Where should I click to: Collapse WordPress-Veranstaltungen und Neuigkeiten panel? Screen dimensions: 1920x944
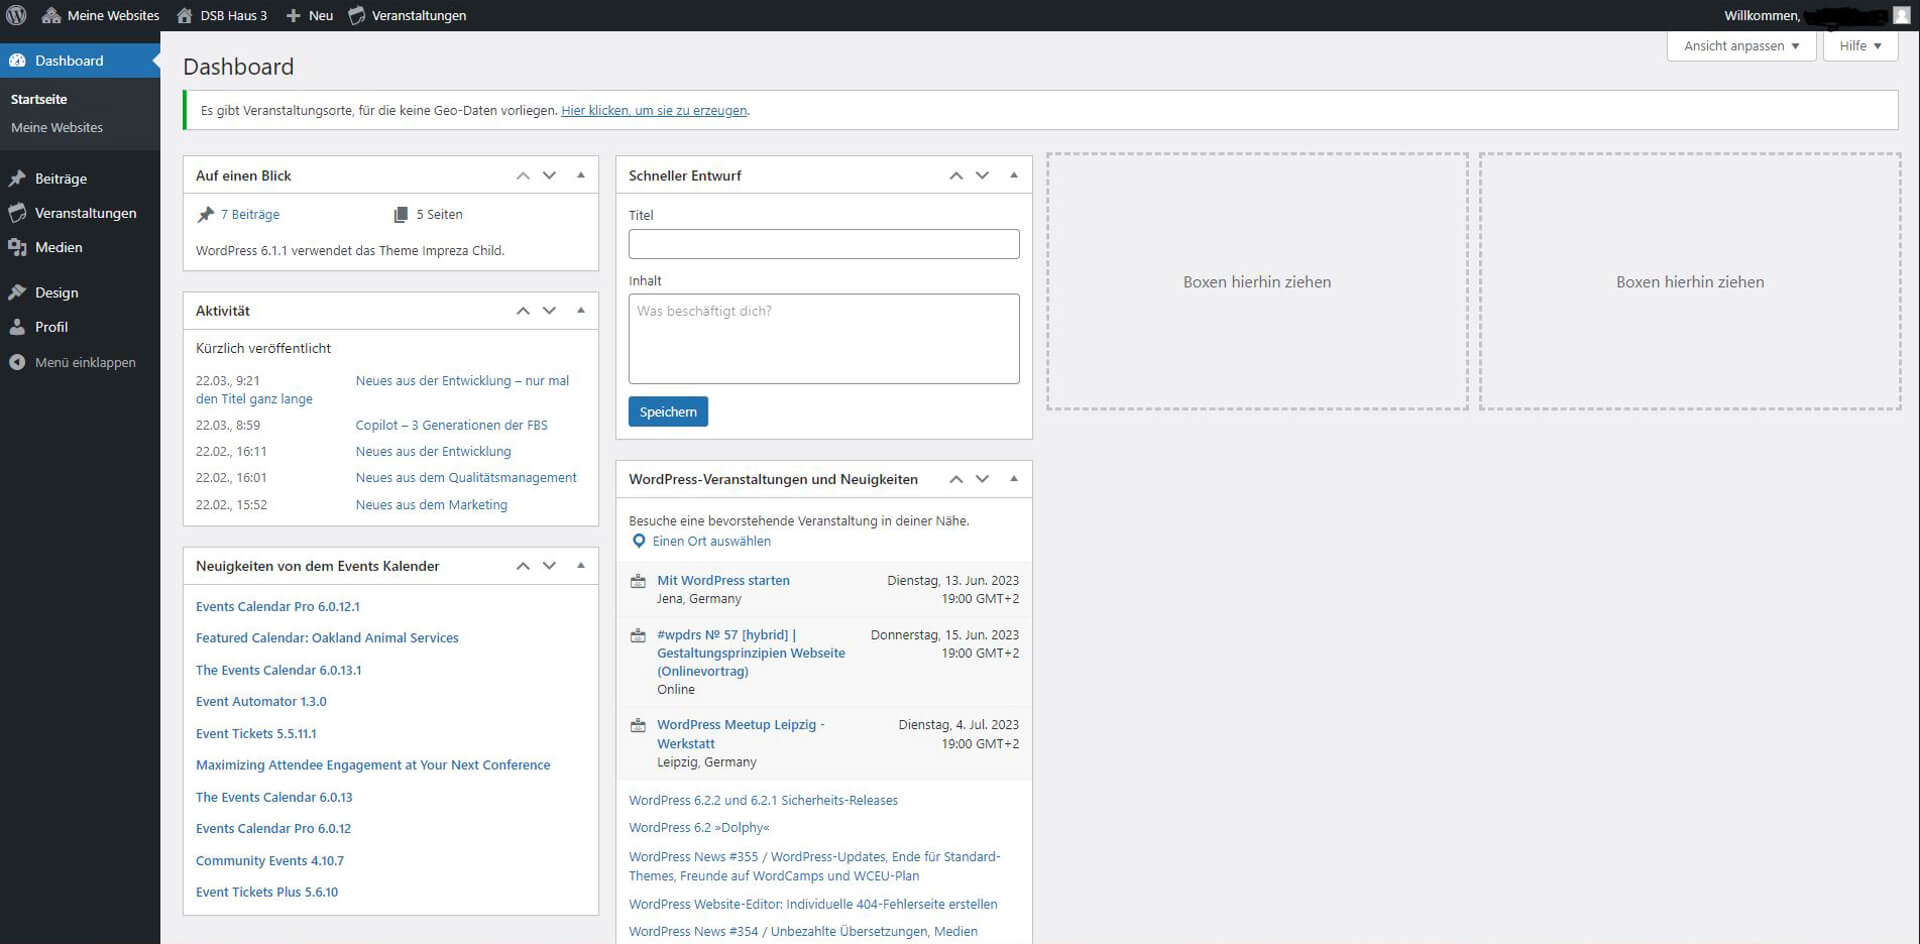[x=1014, y=479]
